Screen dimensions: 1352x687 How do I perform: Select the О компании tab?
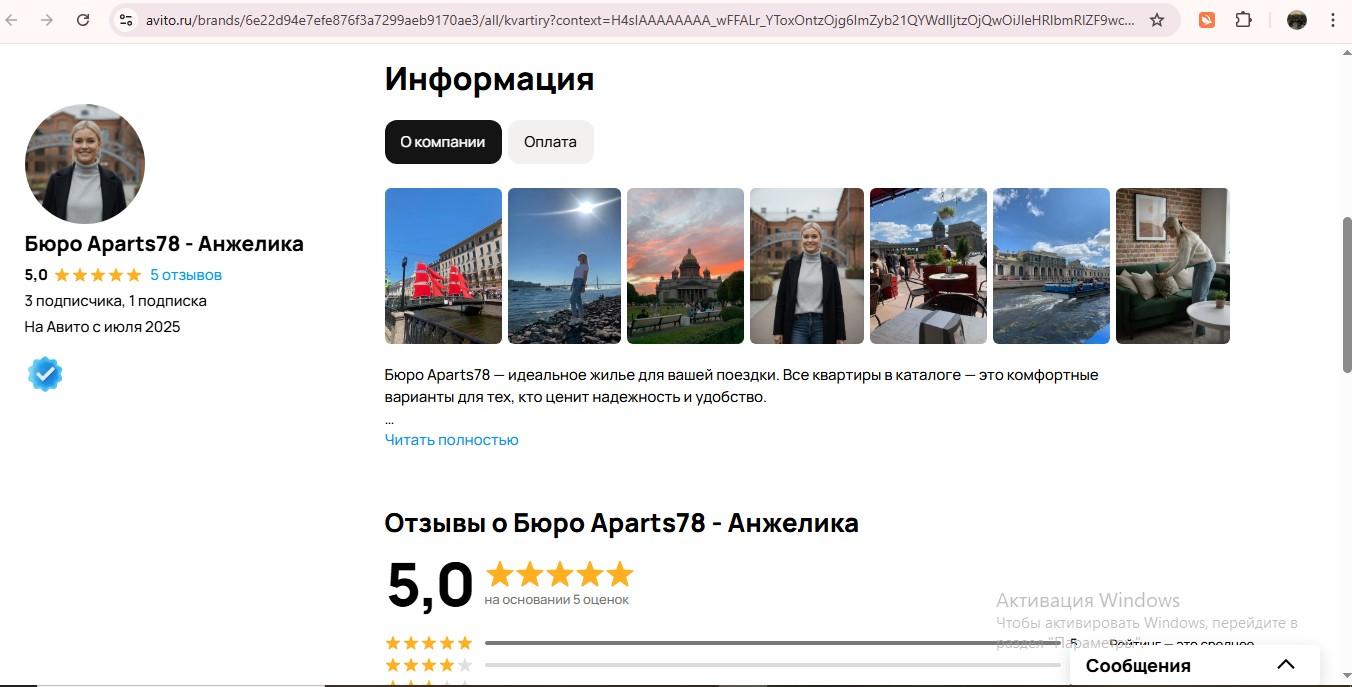click(443, 142)
